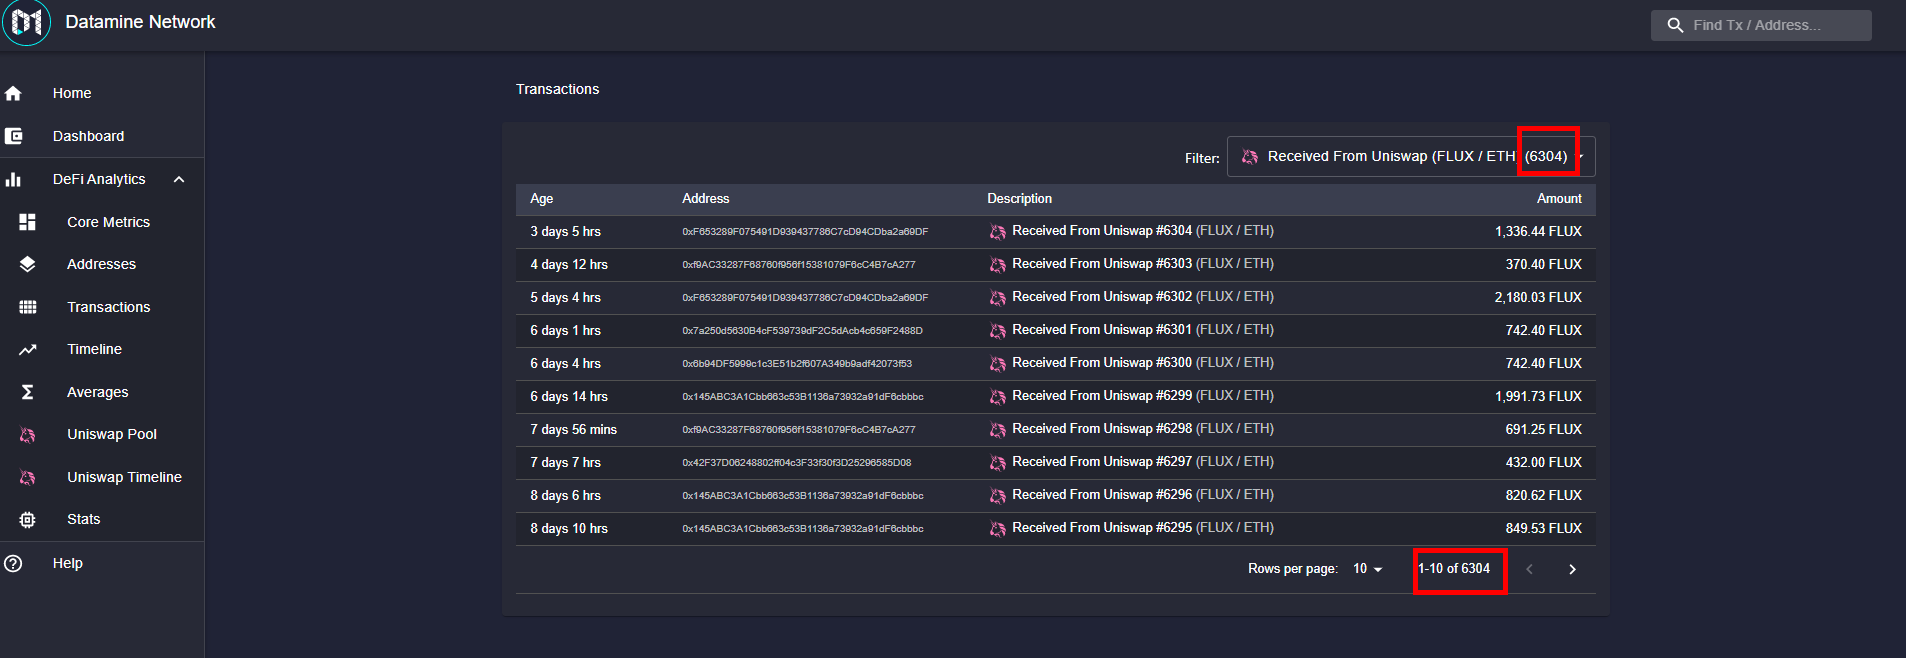Click the 1,991.73 FLUX amount
Image resolution: width=1906 pixels, height=658 pixels.
[1538, 396]
